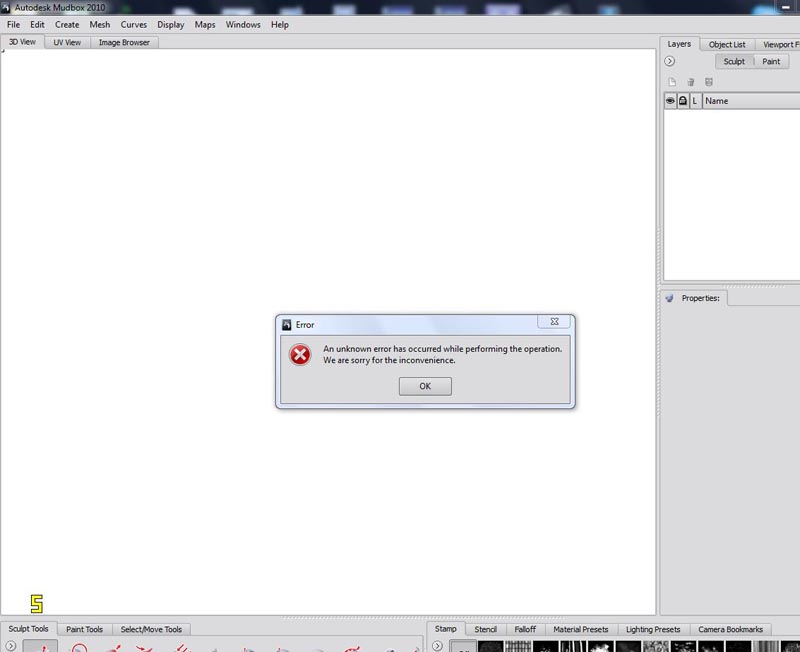
Task: Click the Error dialog title bar icon
Action: (x=287, y=325)
